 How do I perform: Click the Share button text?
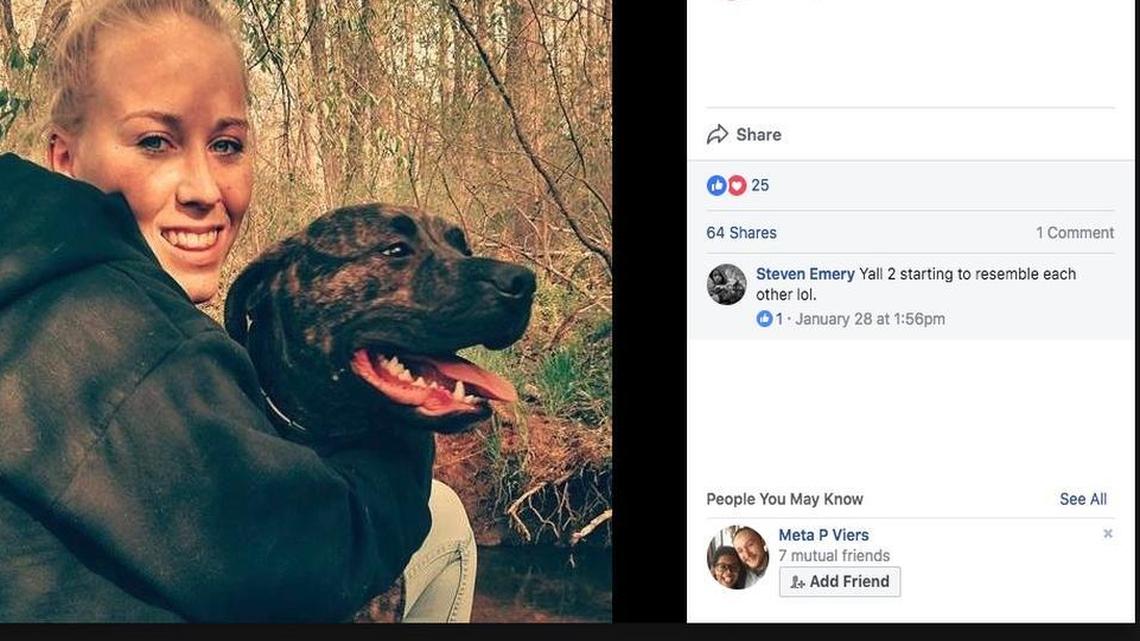click(757, 133)
